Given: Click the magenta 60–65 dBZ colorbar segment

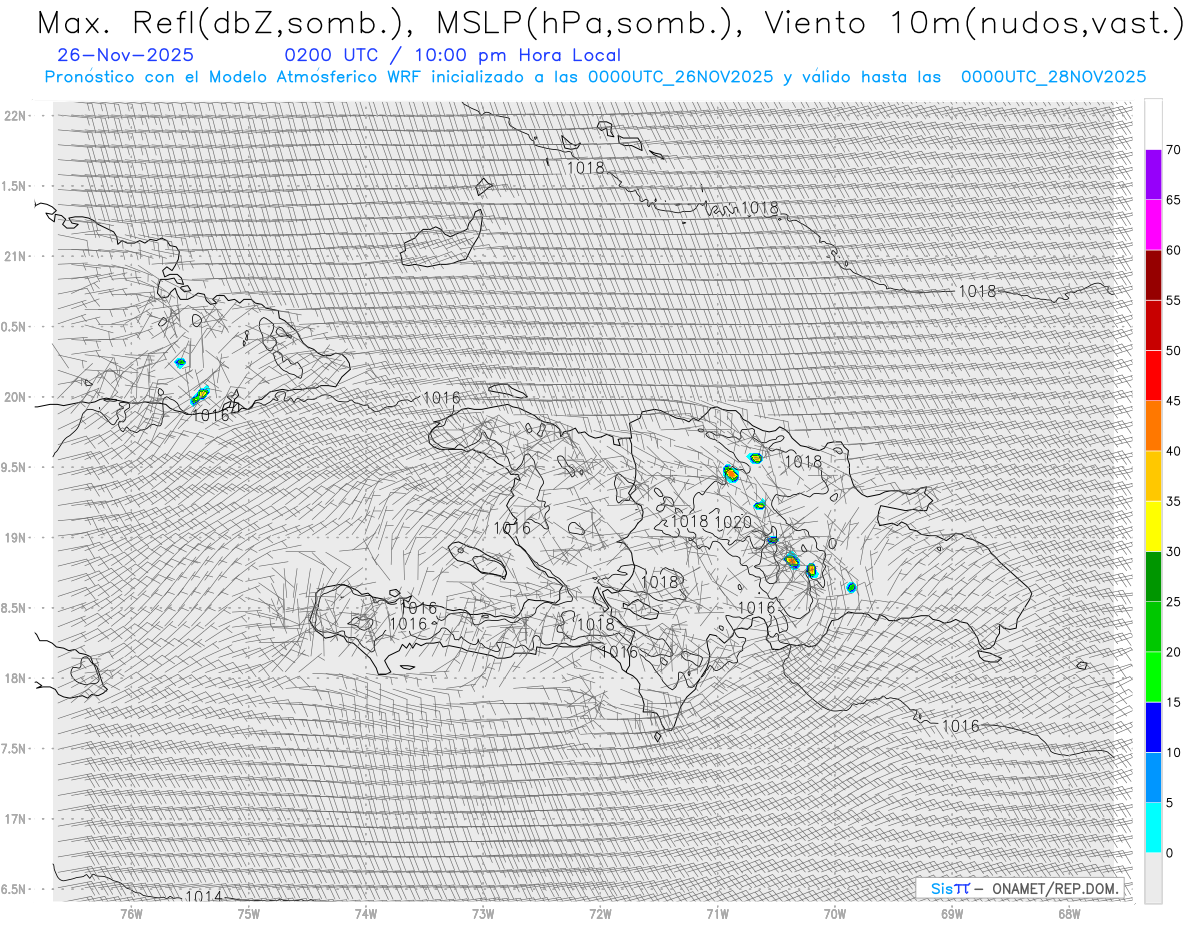Looking at the screenshot, I should click(x=1153, y=225).
